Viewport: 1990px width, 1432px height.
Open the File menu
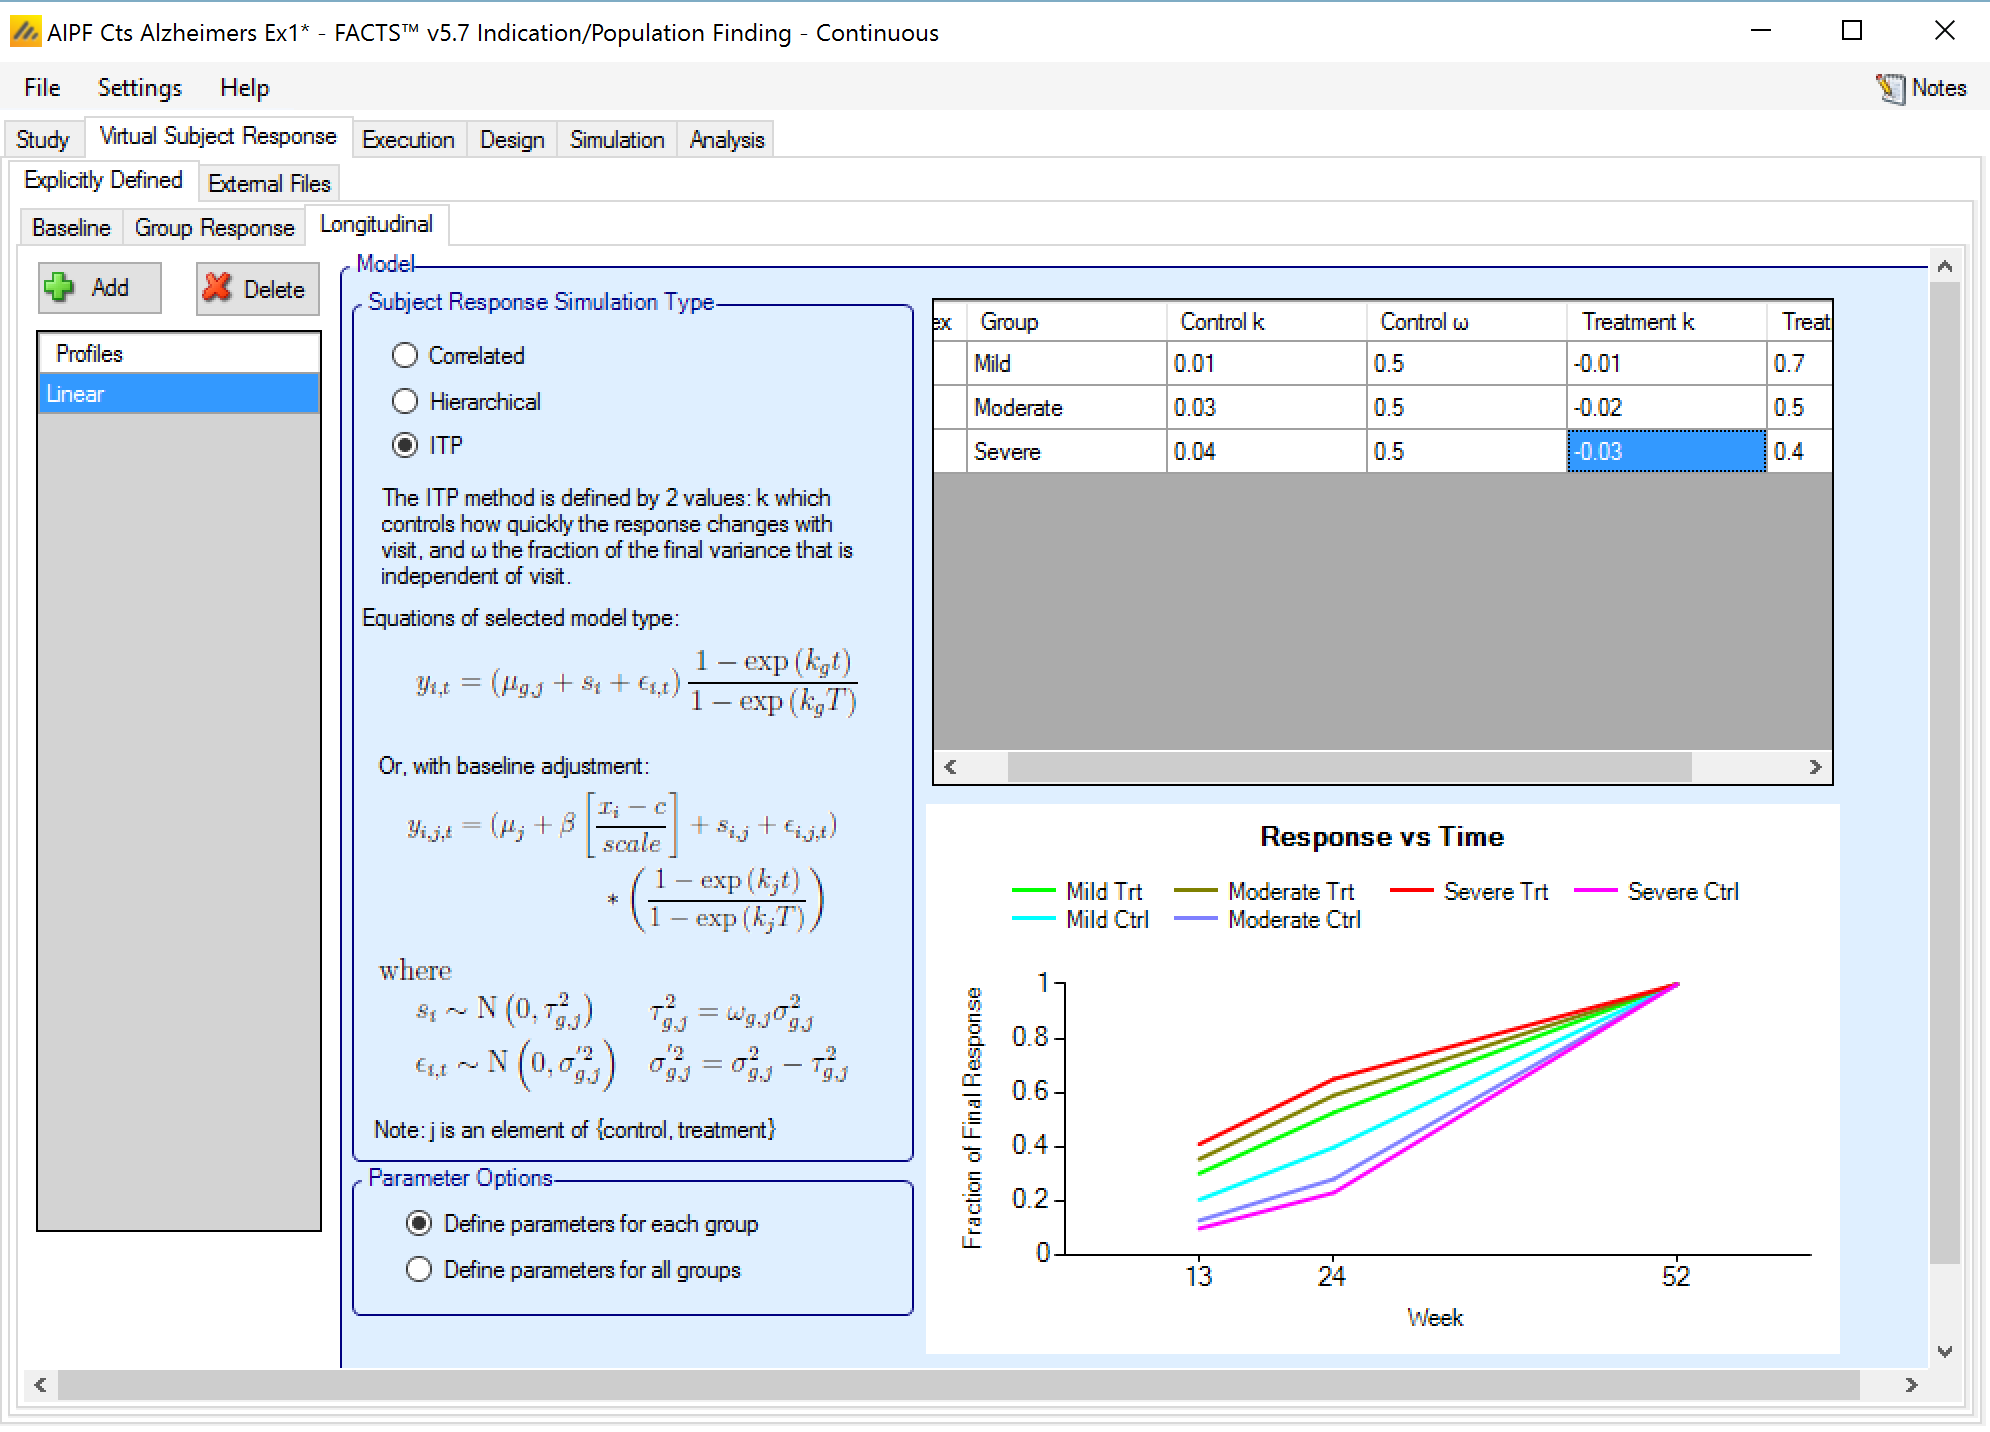click(42, 88)
